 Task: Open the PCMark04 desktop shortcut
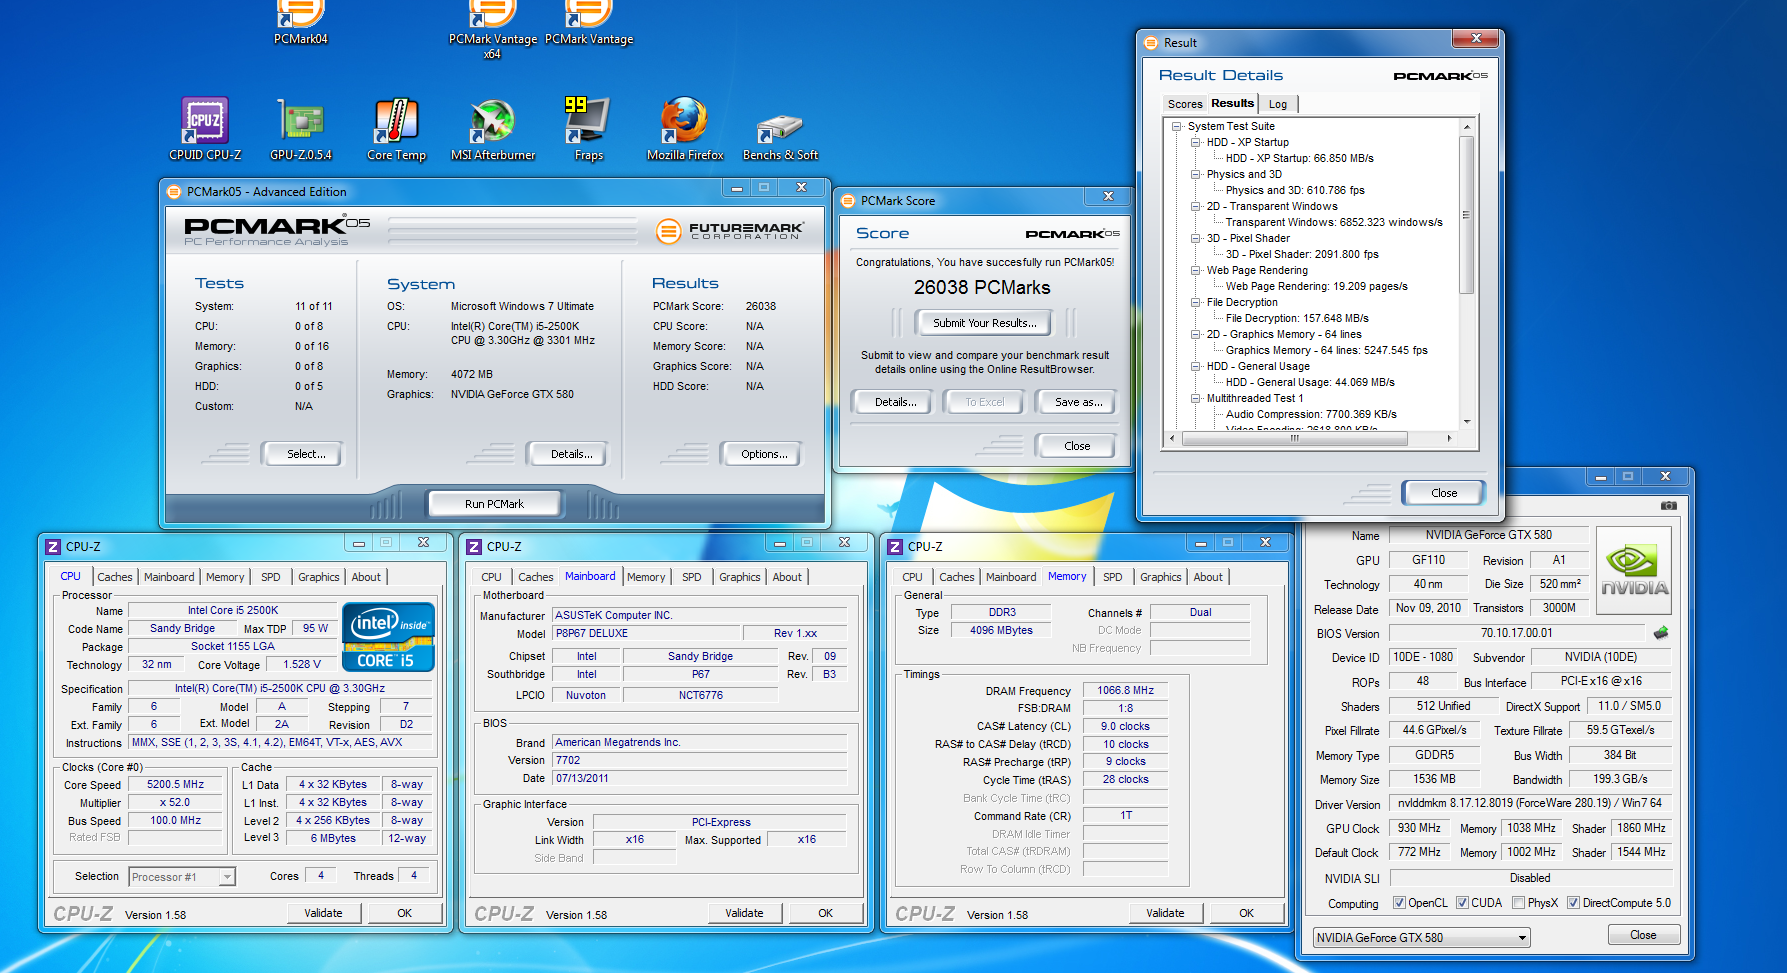tap(301, 22)
